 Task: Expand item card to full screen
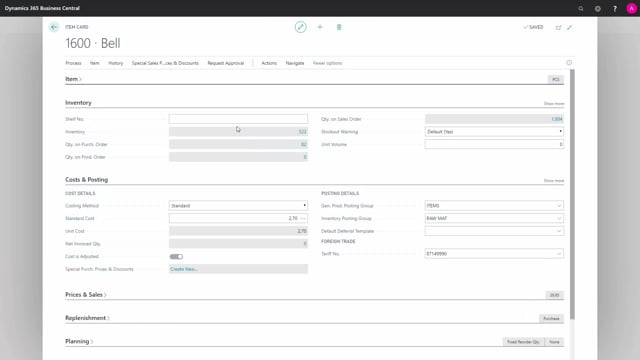coord(569,27)
